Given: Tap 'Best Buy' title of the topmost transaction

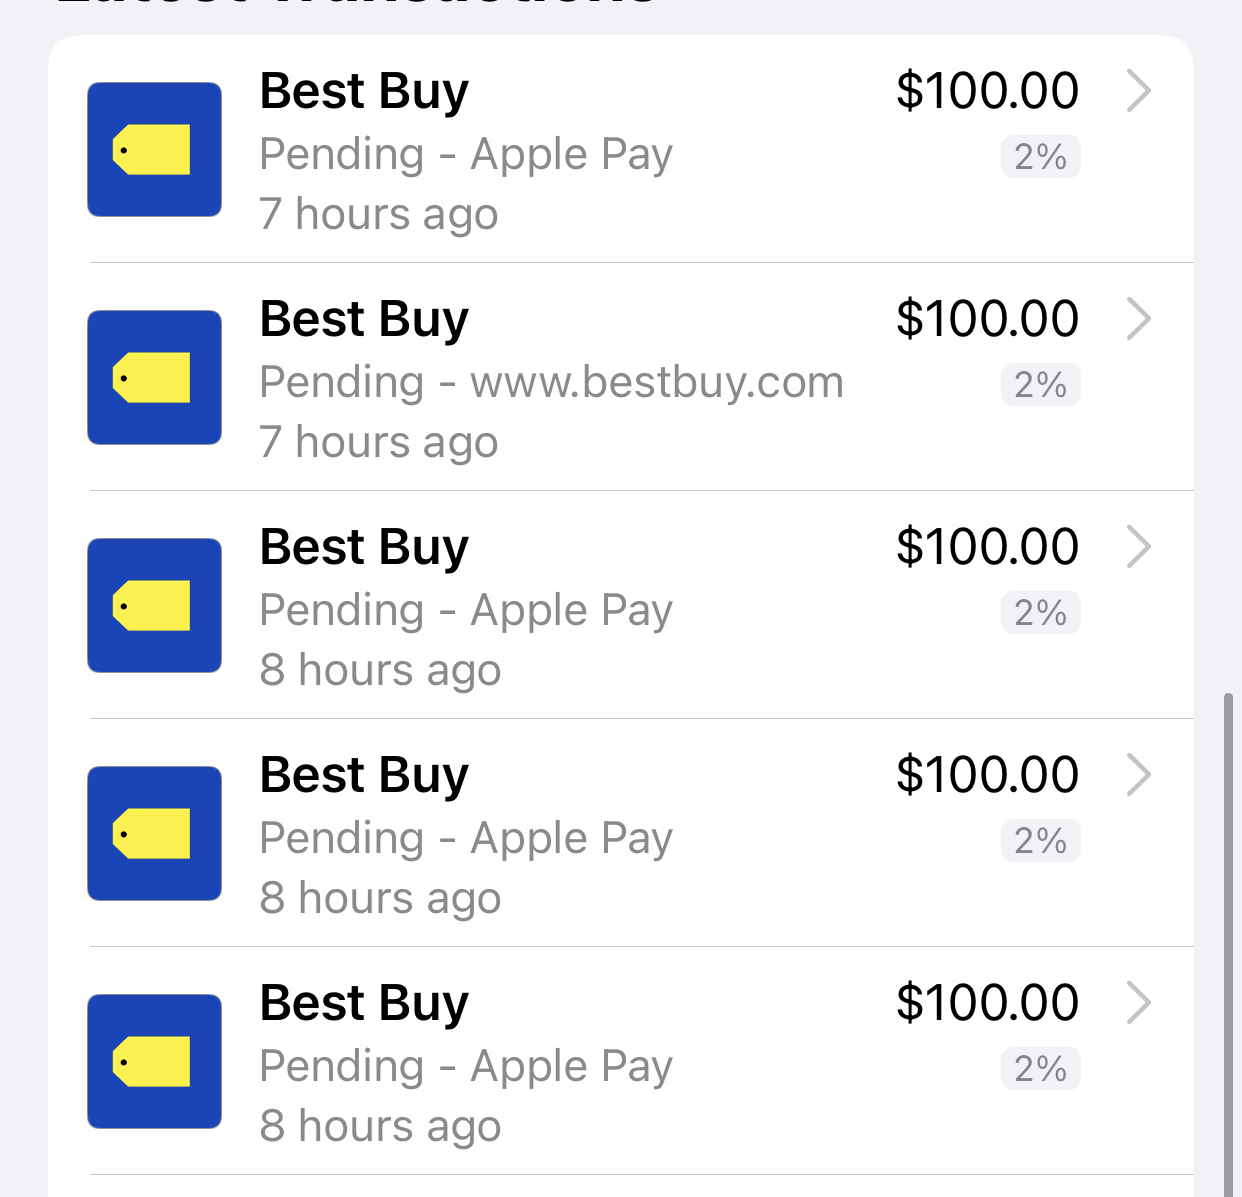Looking at the screenshot, I should click(364, 93).
